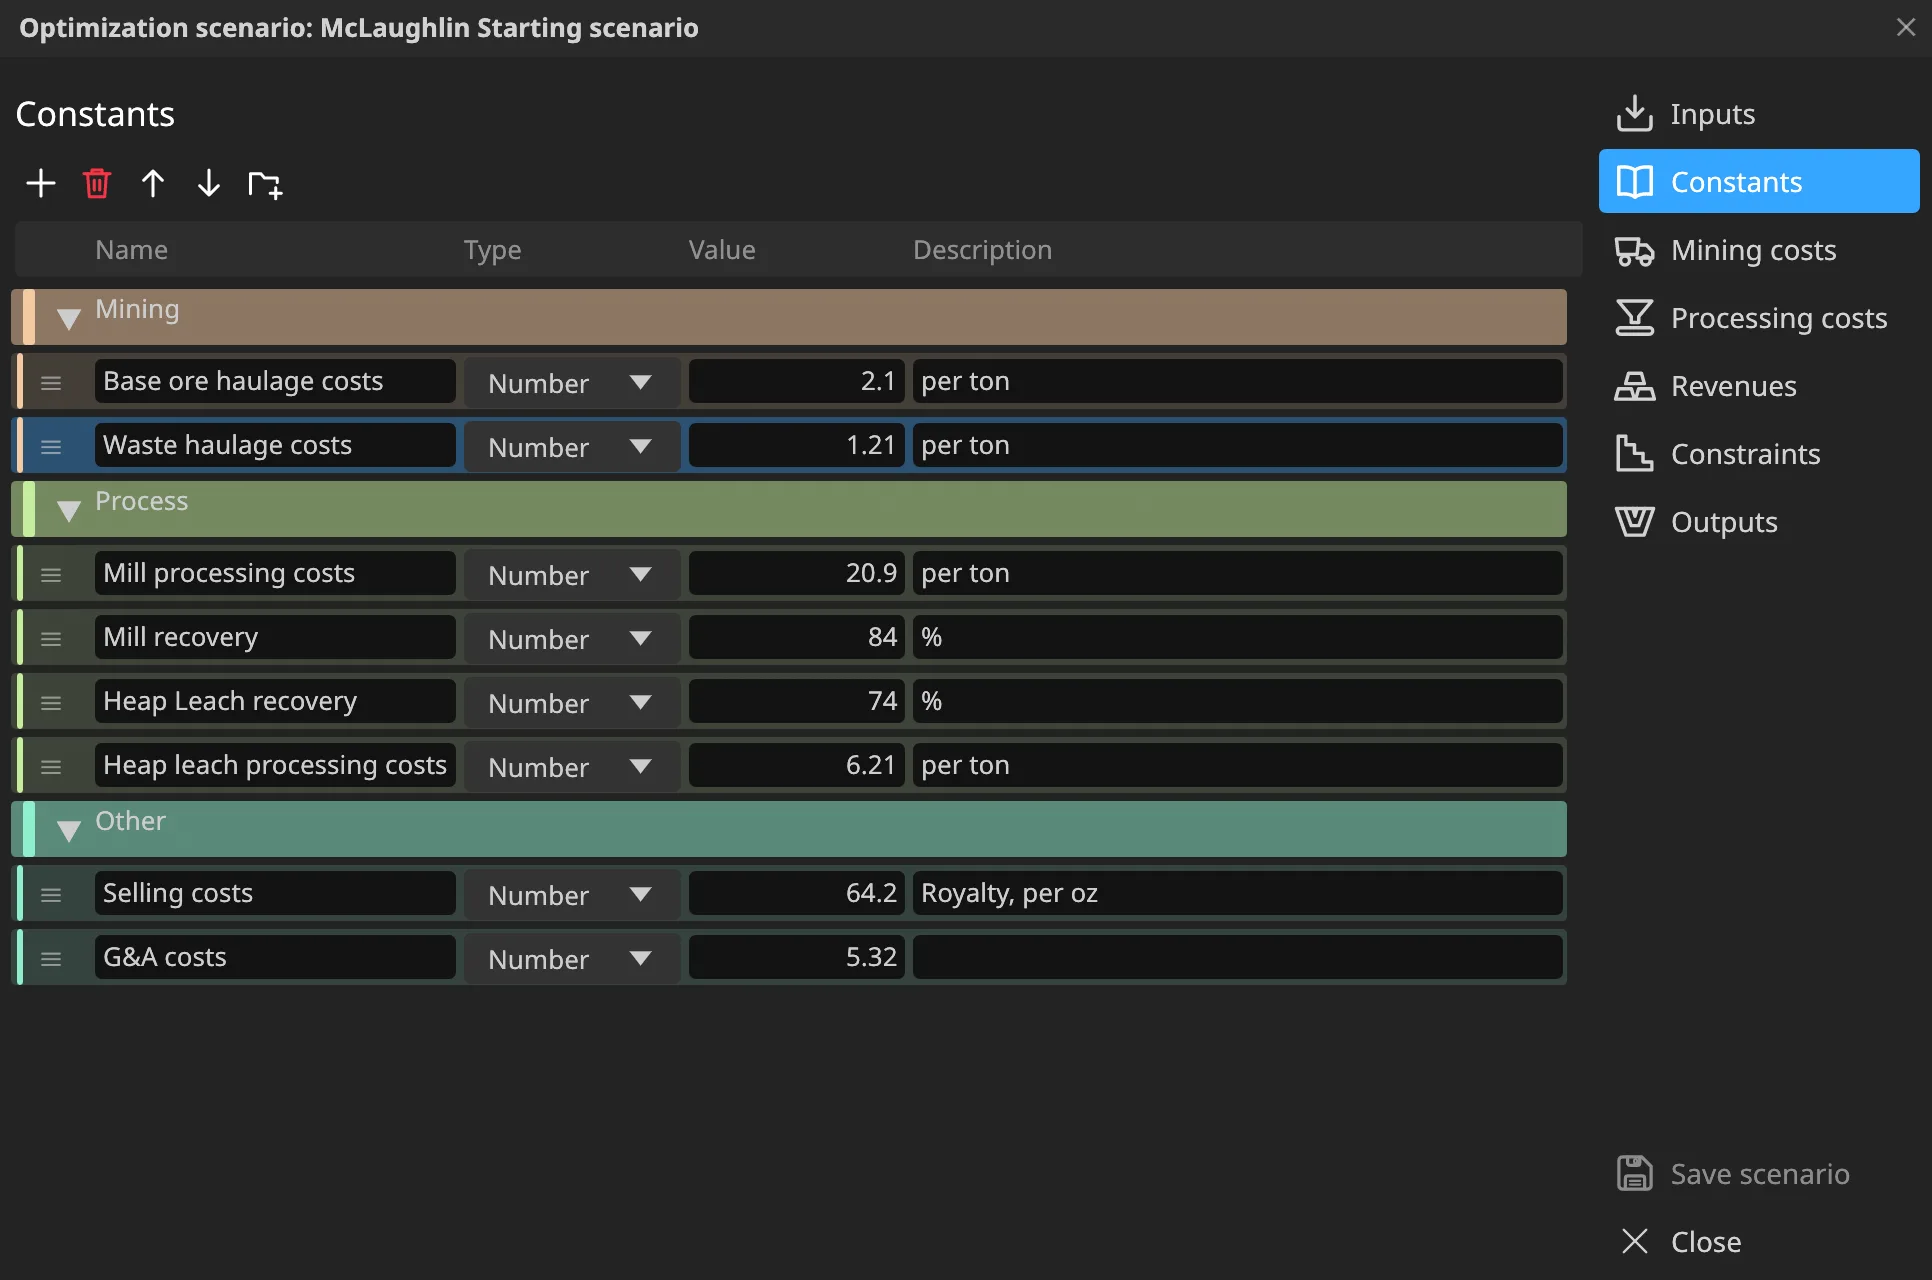Open Type dropdown for Base ore haulage costs

tap(572, 382)
